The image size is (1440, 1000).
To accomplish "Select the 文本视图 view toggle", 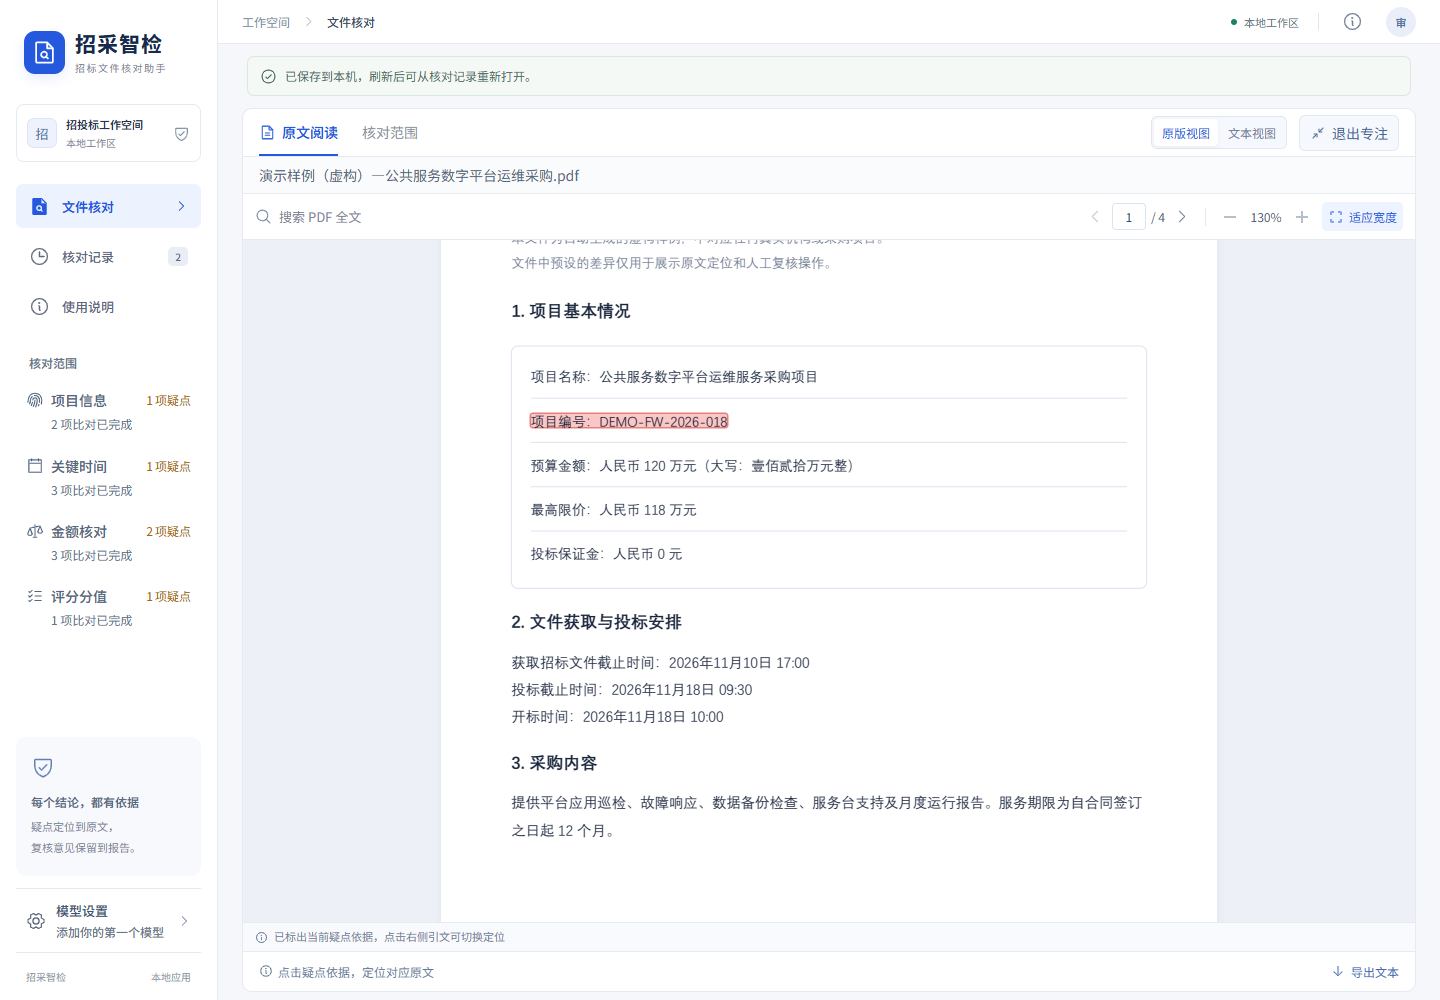I will [1252, 133].
